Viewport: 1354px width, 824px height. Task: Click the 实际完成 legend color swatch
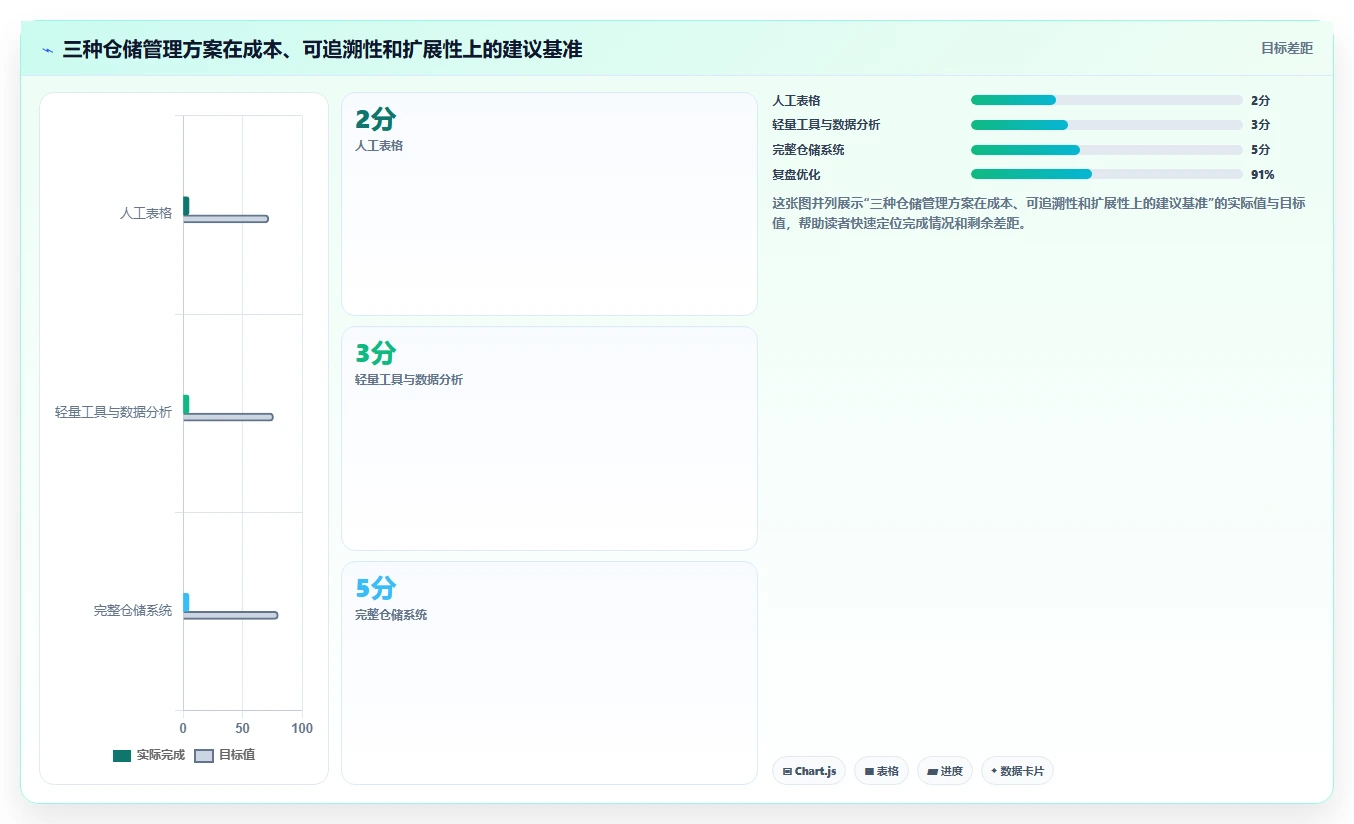pos(122,756)
